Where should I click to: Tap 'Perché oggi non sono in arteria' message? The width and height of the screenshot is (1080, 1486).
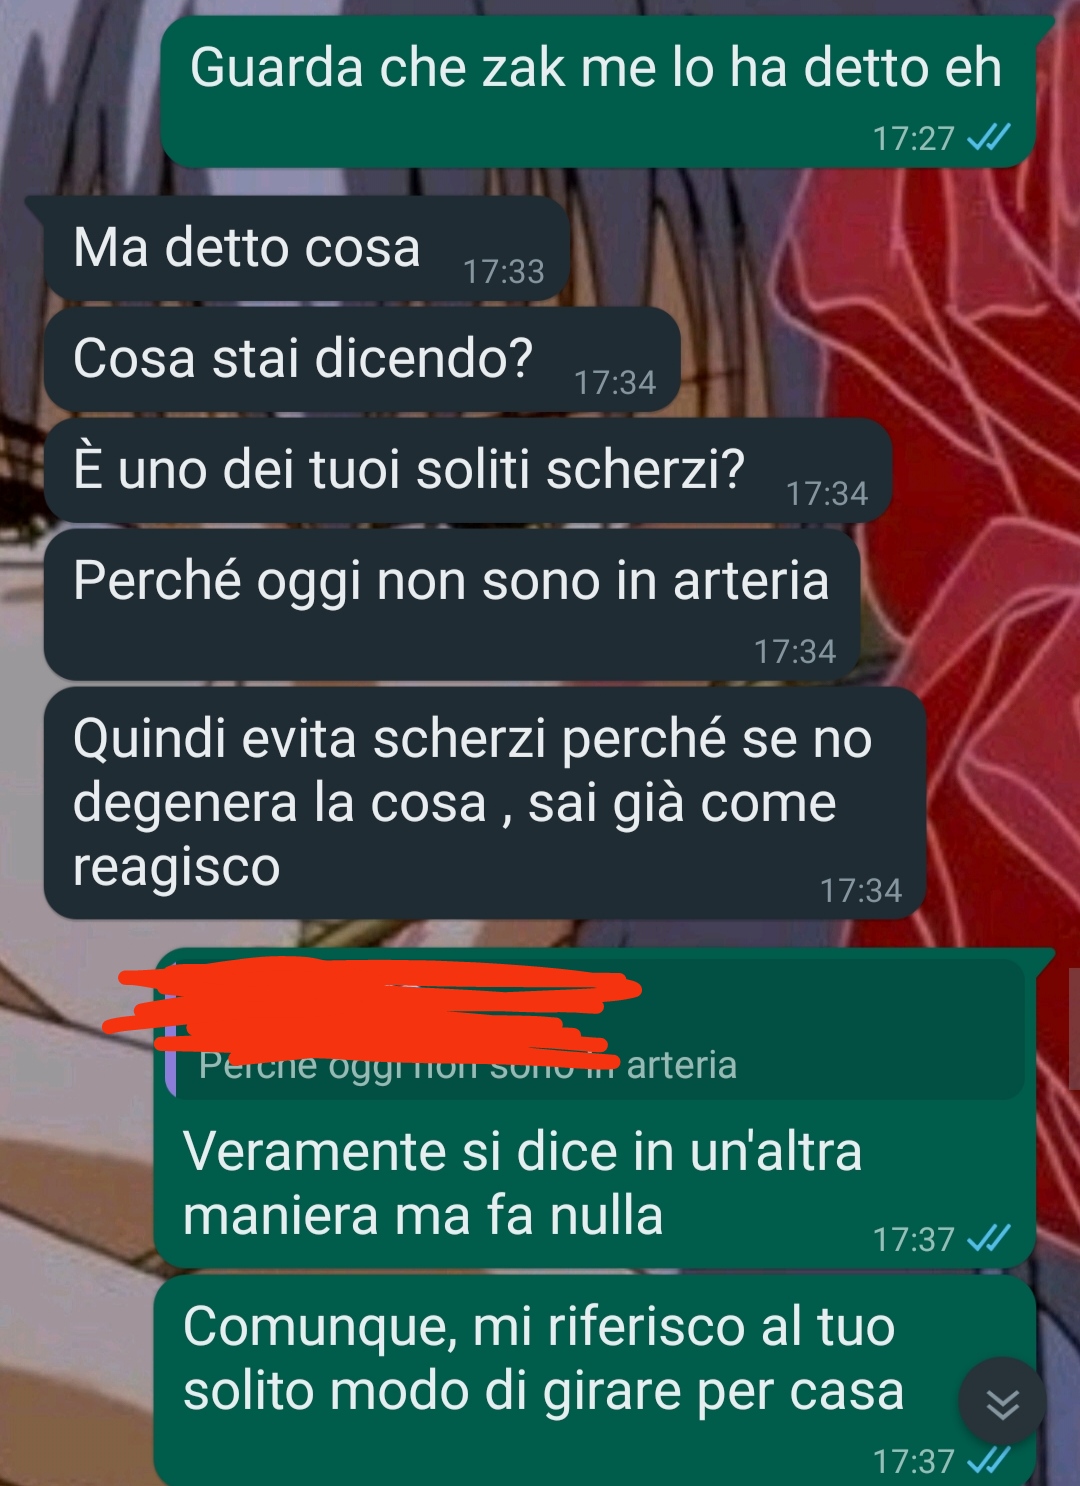[452, 605]
